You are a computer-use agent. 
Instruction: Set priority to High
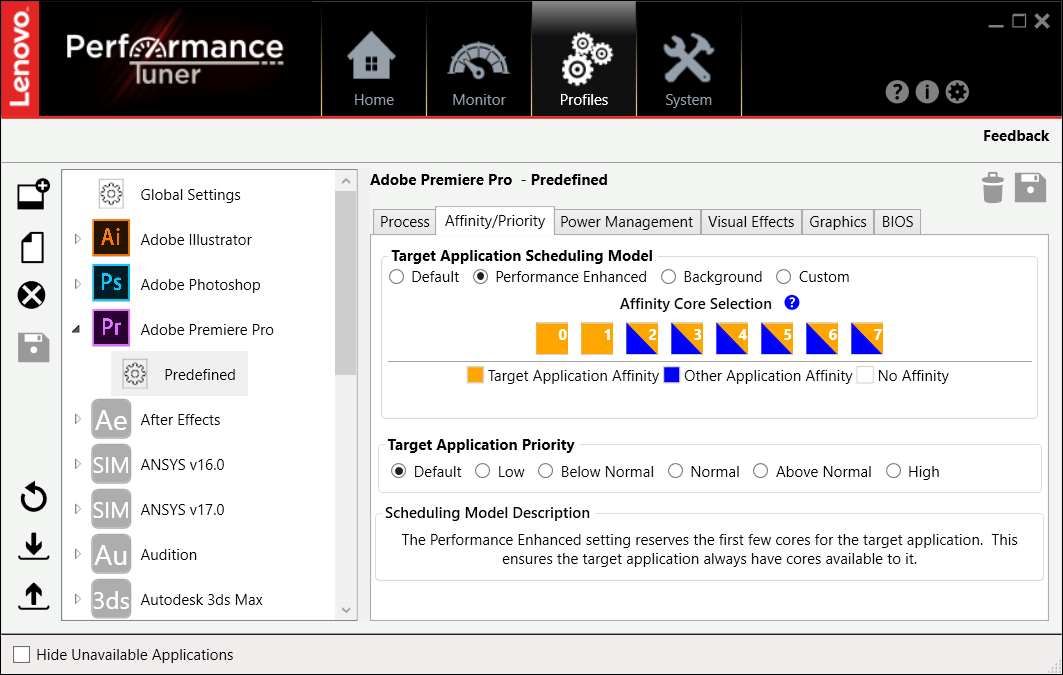tap(912, 471)
